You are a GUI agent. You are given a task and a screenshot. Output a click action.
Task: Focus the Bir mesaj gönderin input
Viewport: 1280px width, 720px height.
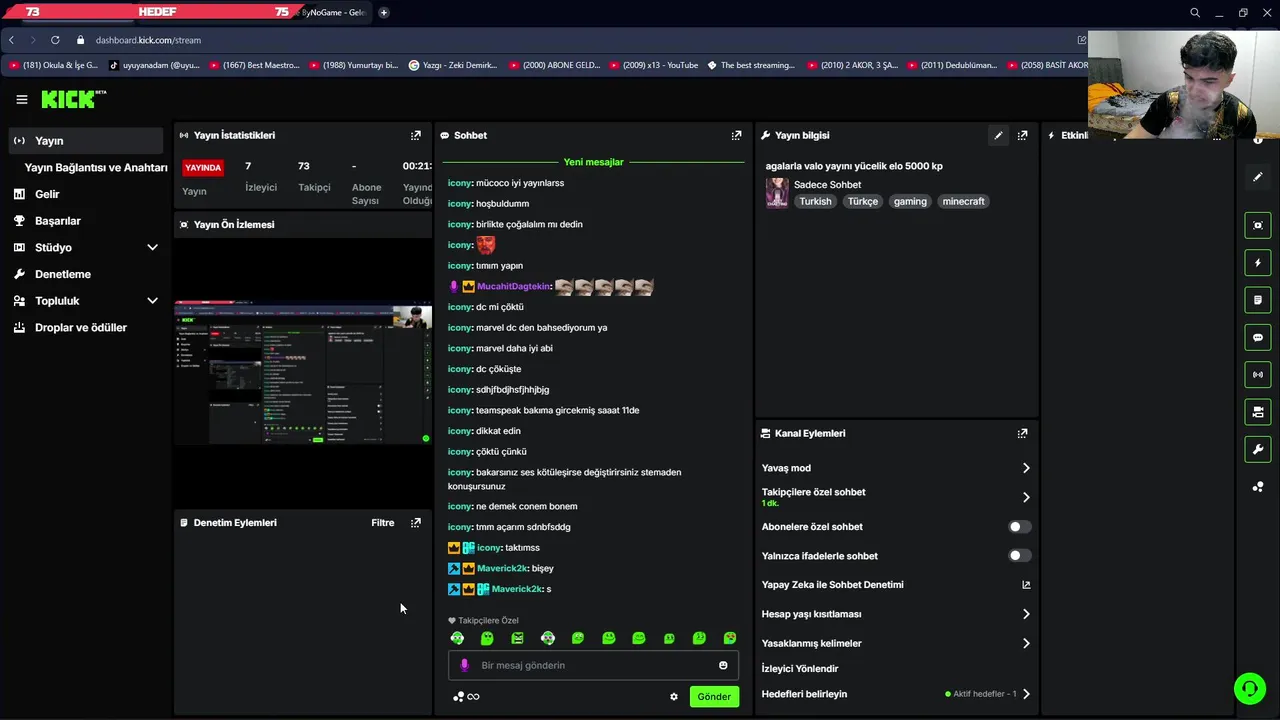[x=593, y=665]
